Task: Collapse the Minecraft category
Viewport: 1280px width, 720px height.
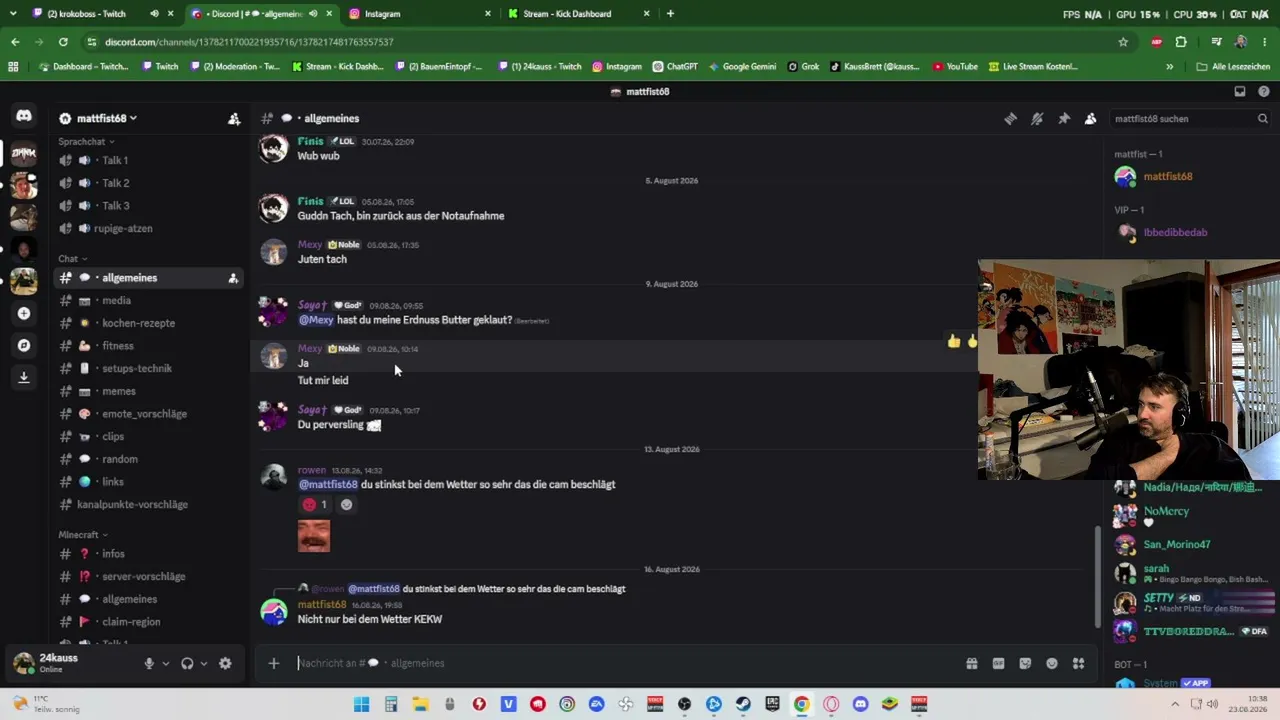Action: 83,535
